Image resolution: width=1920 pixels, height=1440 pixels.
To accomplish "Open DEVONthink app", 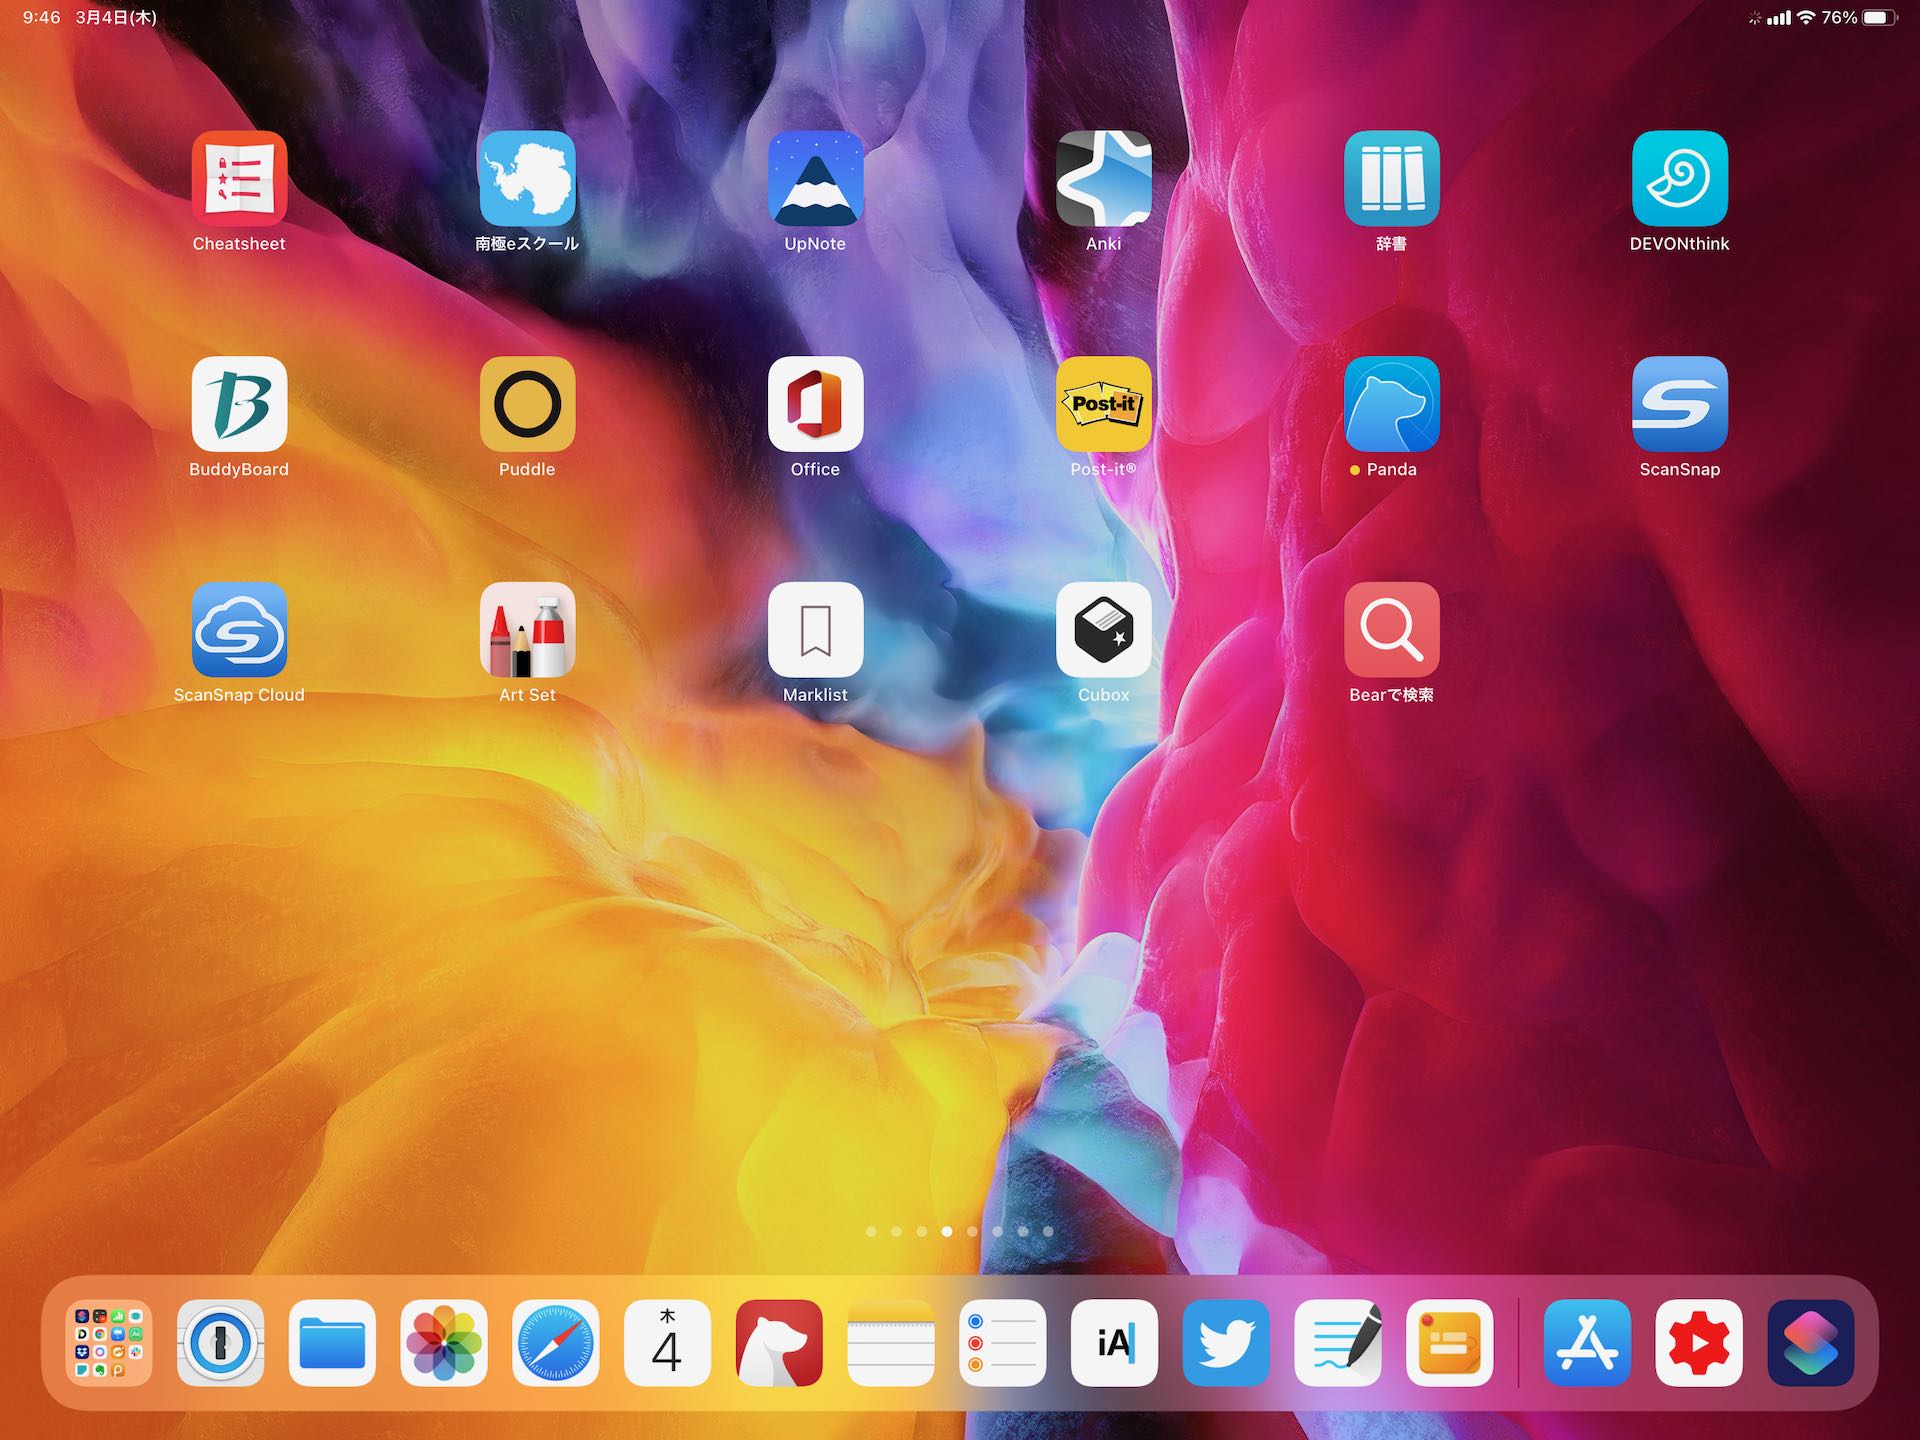I will coord(1679,178).
